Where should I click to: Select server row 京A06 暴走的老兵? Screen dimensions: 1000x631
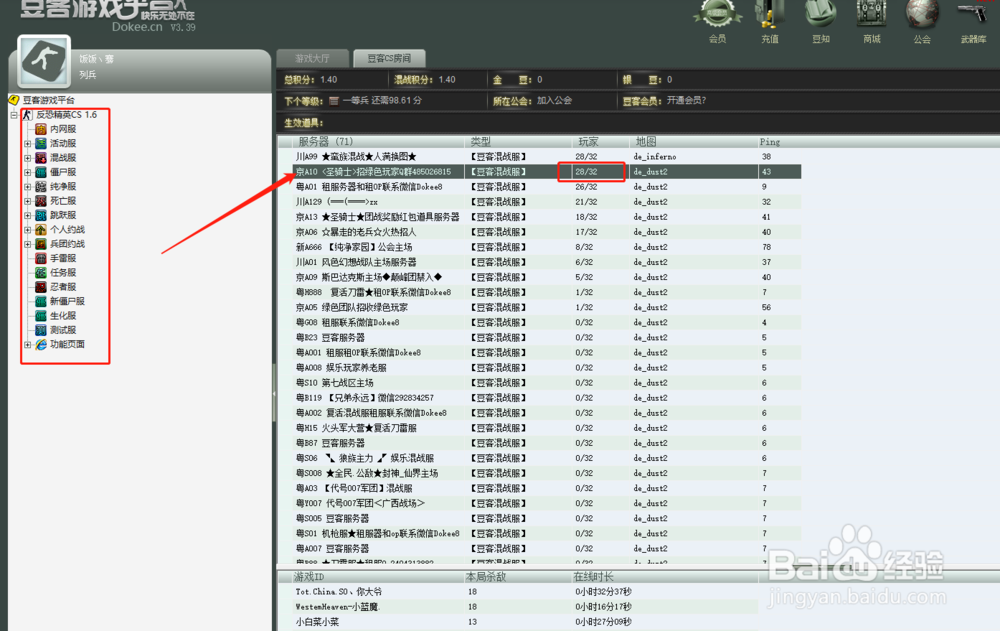coord(547,232)
